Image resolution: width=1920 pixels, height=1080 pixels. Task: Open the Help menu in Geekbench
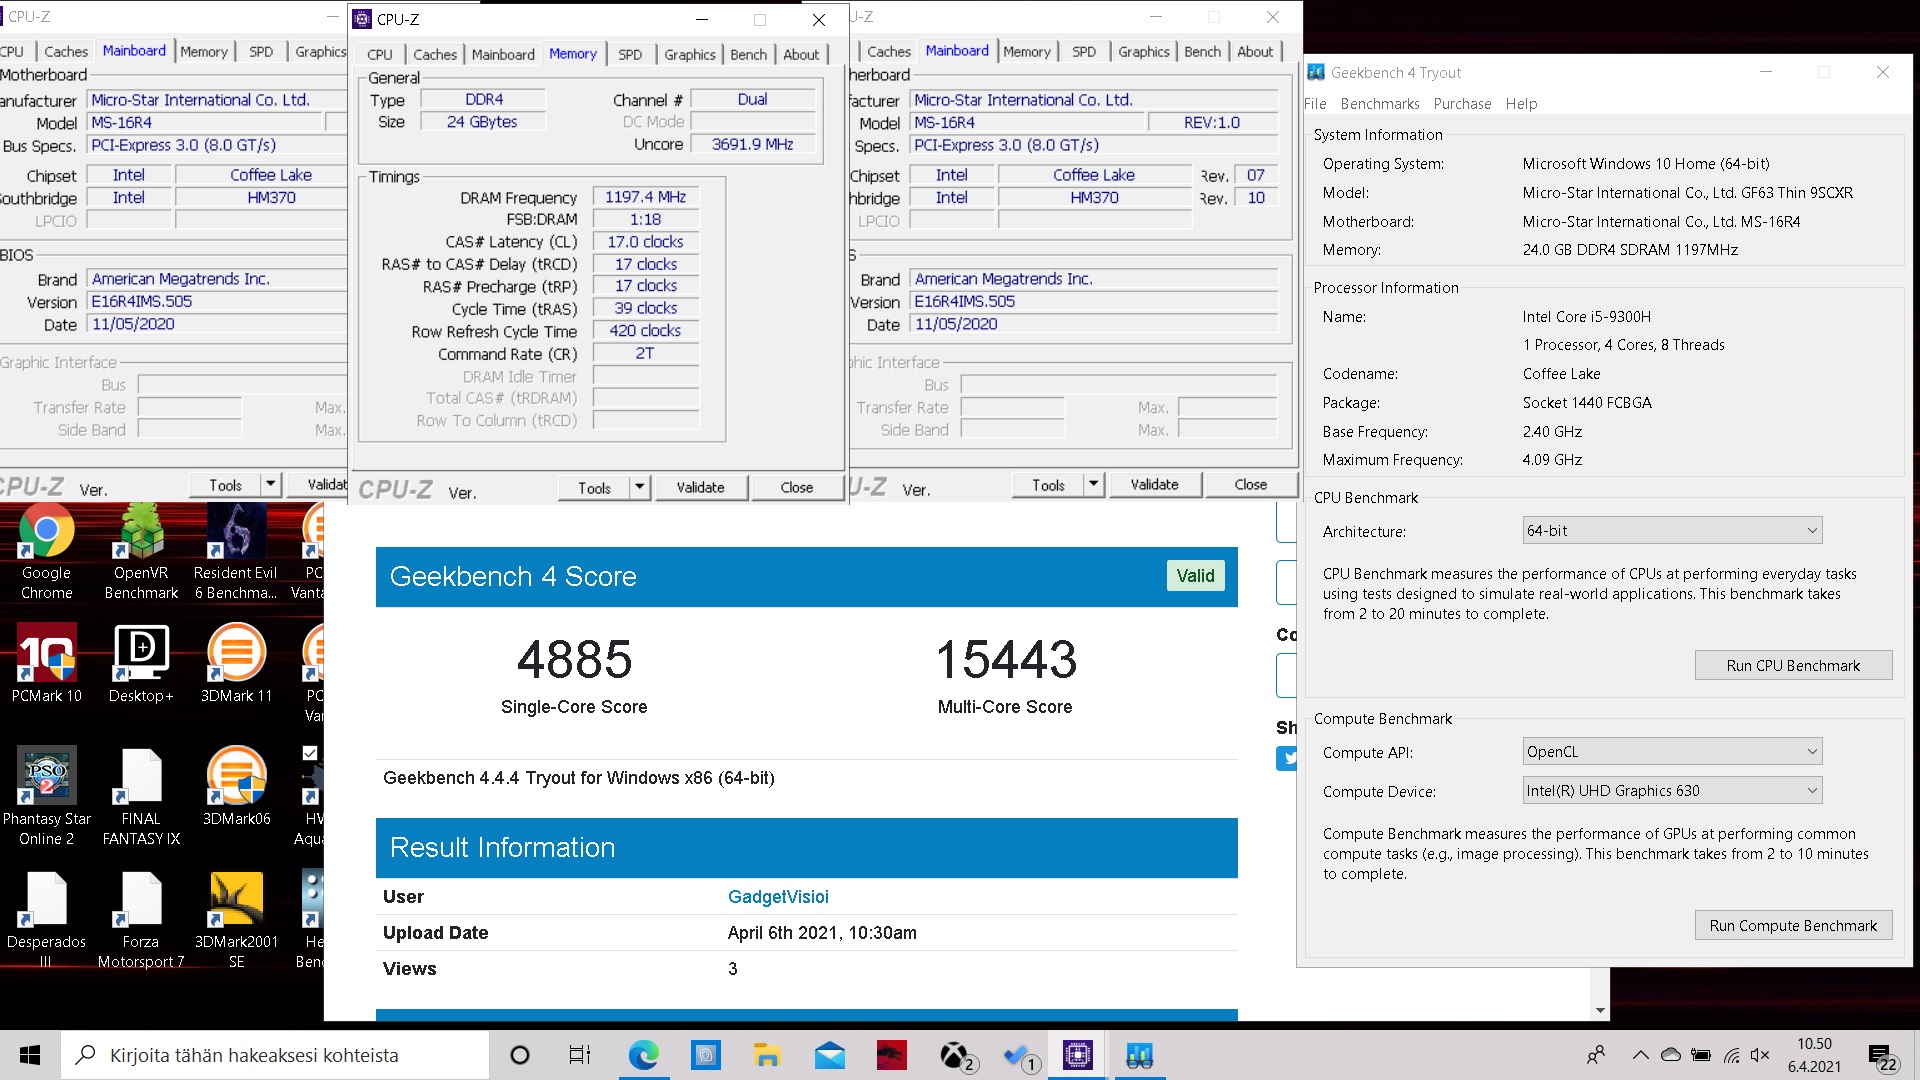1520,104
